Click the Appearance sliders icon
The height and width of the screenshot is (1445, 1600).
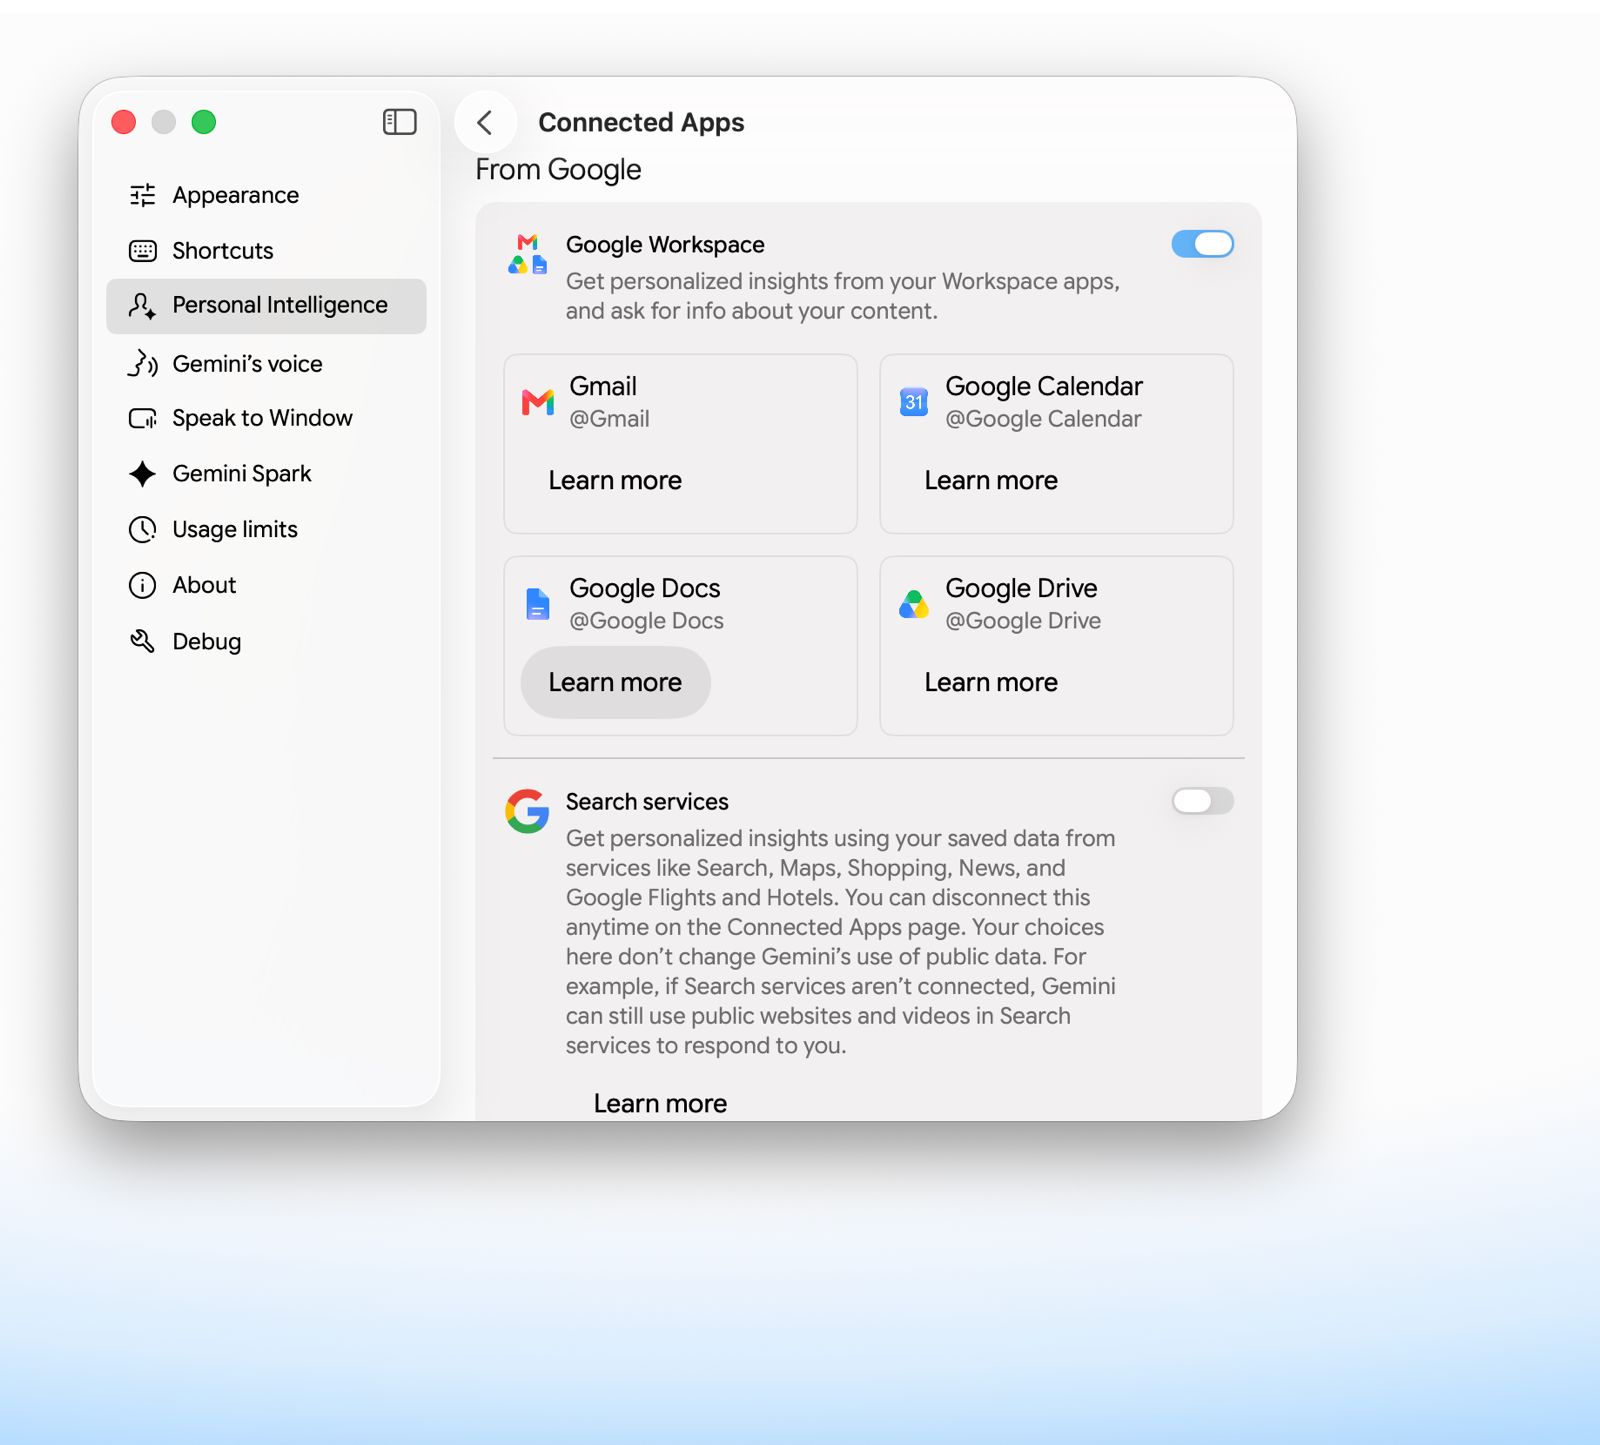pyautogui.click(x=143, y=195)
